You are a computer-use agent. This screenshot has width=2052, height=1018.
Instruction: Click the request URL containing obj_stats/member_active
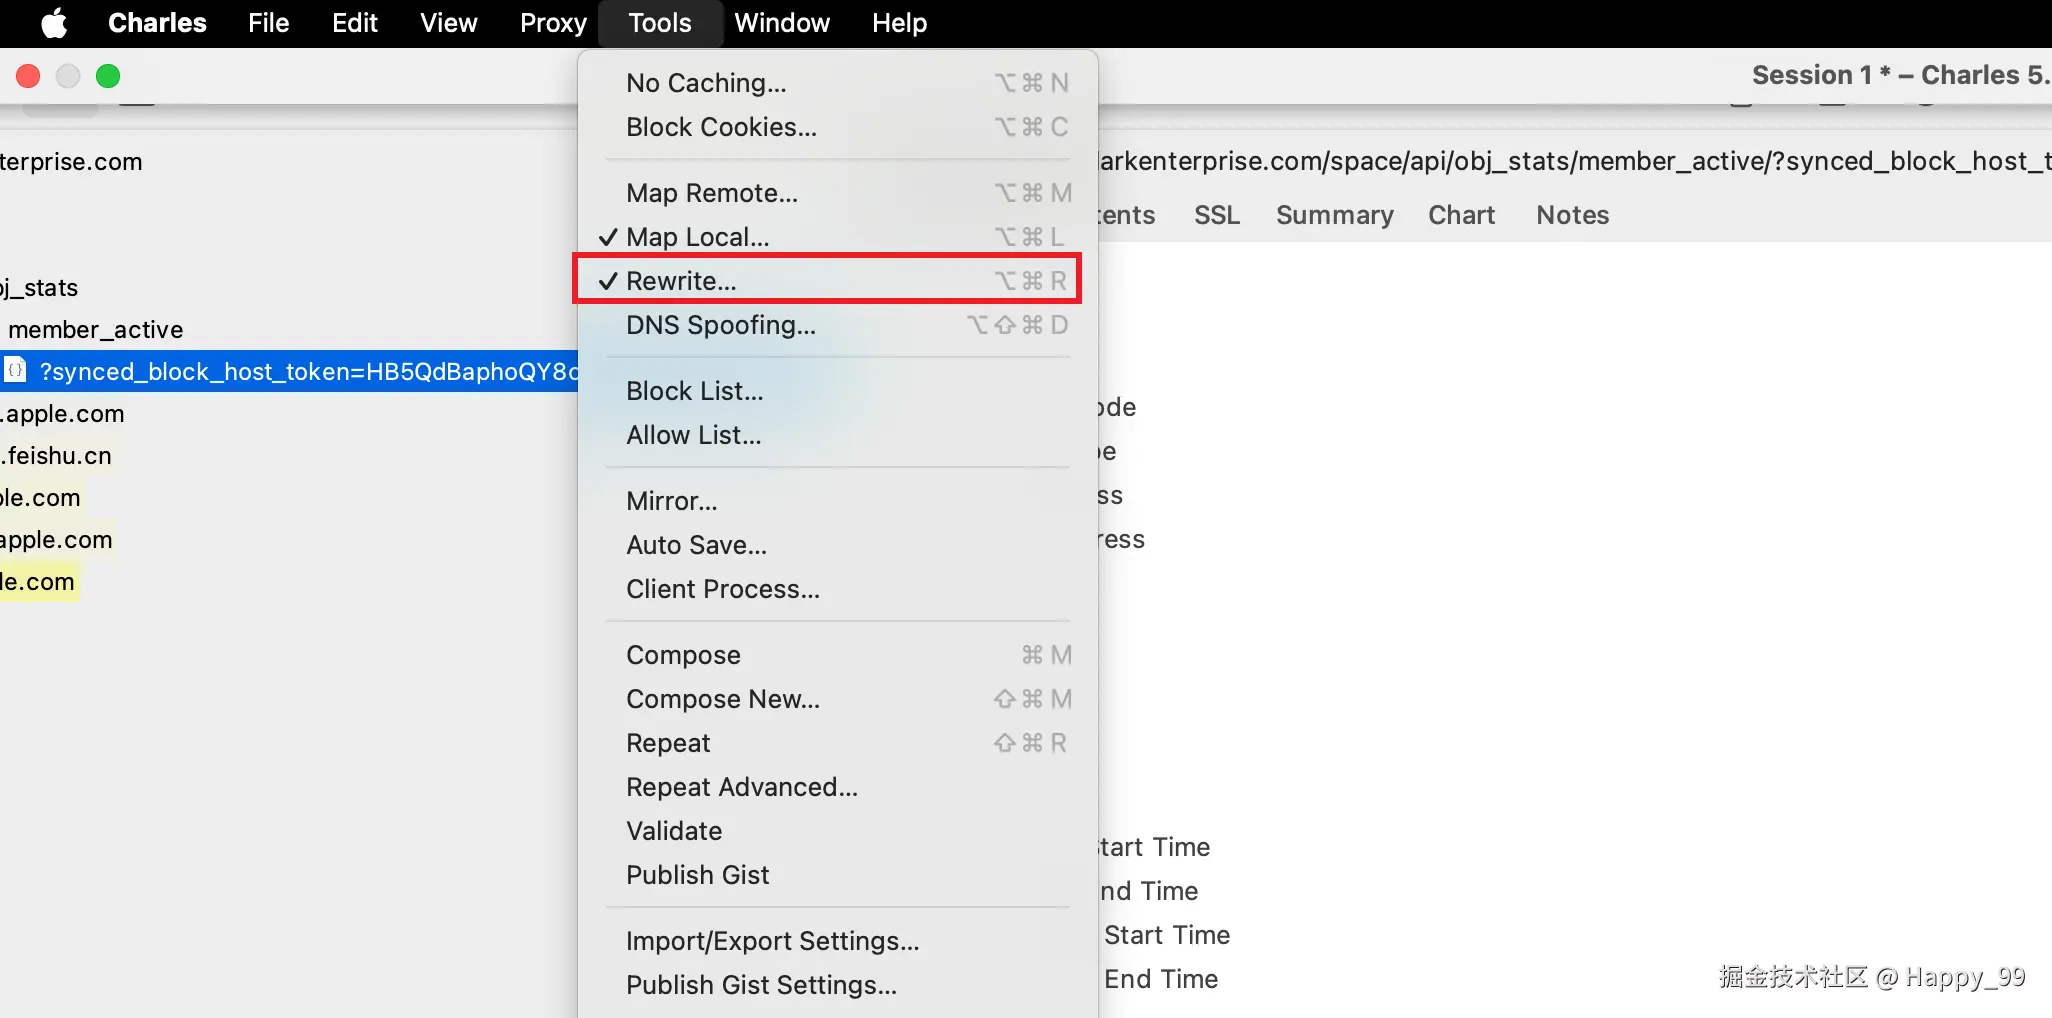pos(1575,162)
